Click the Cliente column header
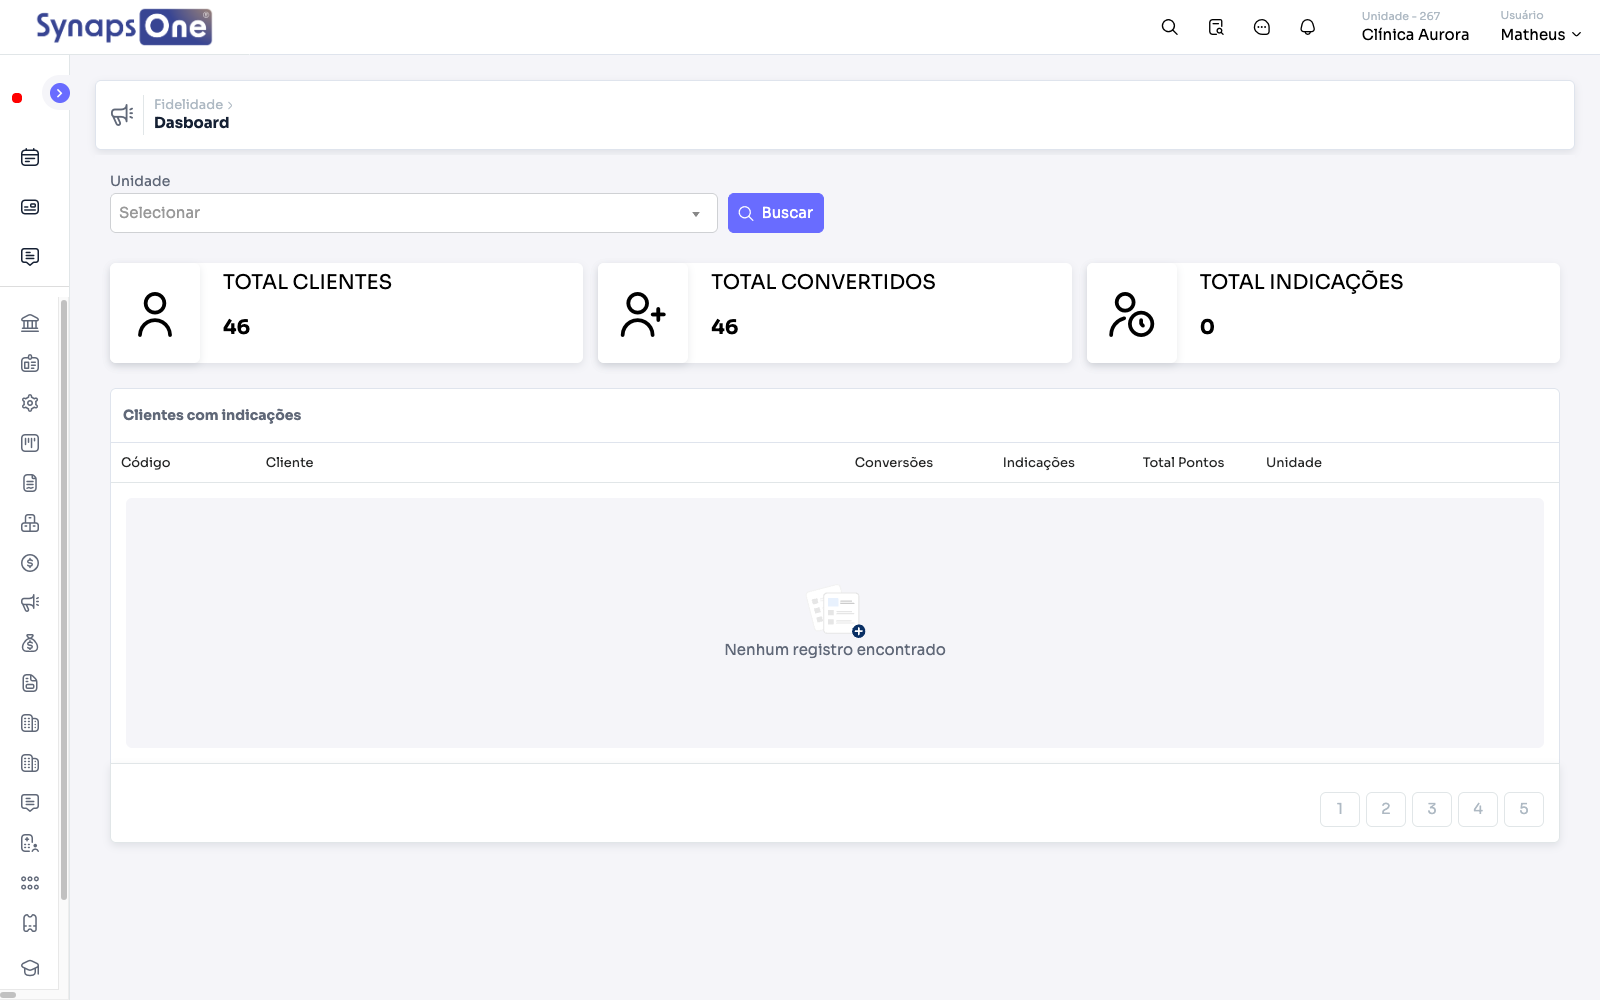The width and height of the screenshot is (1600, 1000). click(290, 462)
